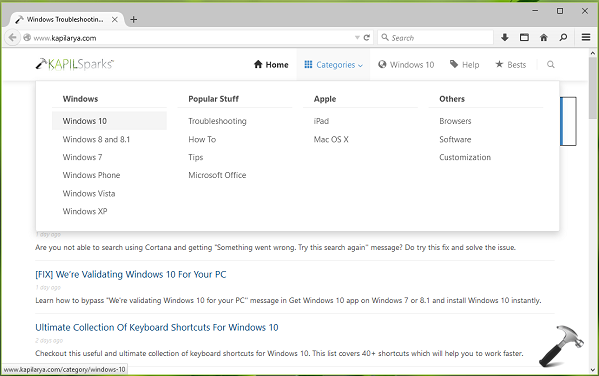Viewport: 599px width, 376px height.
Task: Open Troubleshooting category
Action: point(217,121)
